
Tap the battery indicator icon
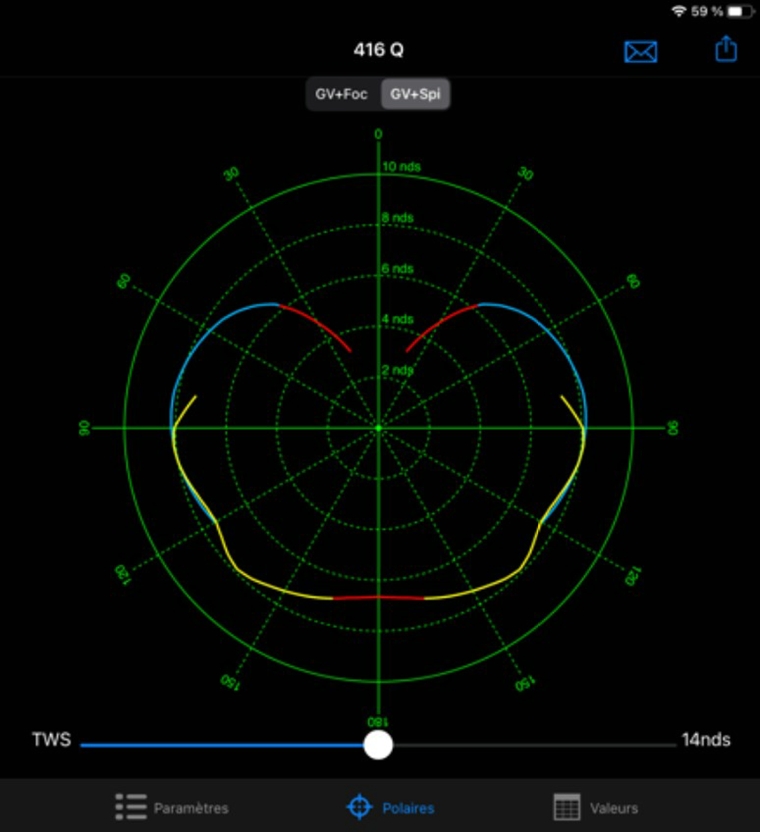coord(741,11)
